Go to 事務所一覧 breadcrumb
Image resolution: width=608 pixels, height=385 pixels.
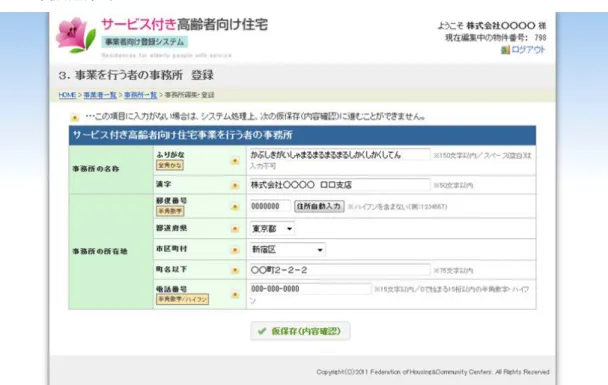coord(140,95)
